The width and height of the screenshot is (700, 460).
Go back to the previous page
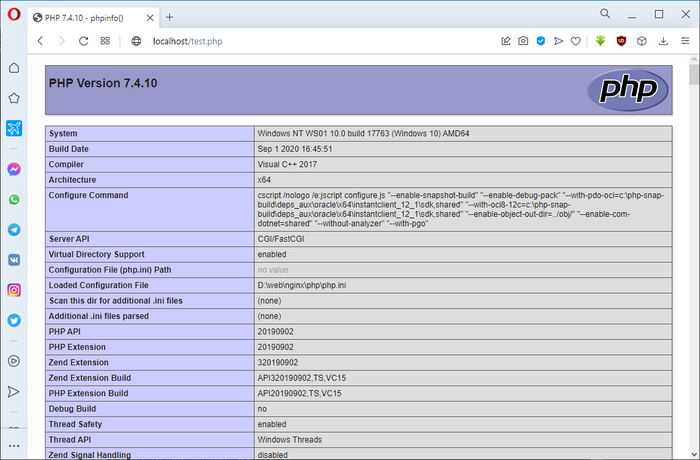40,41
